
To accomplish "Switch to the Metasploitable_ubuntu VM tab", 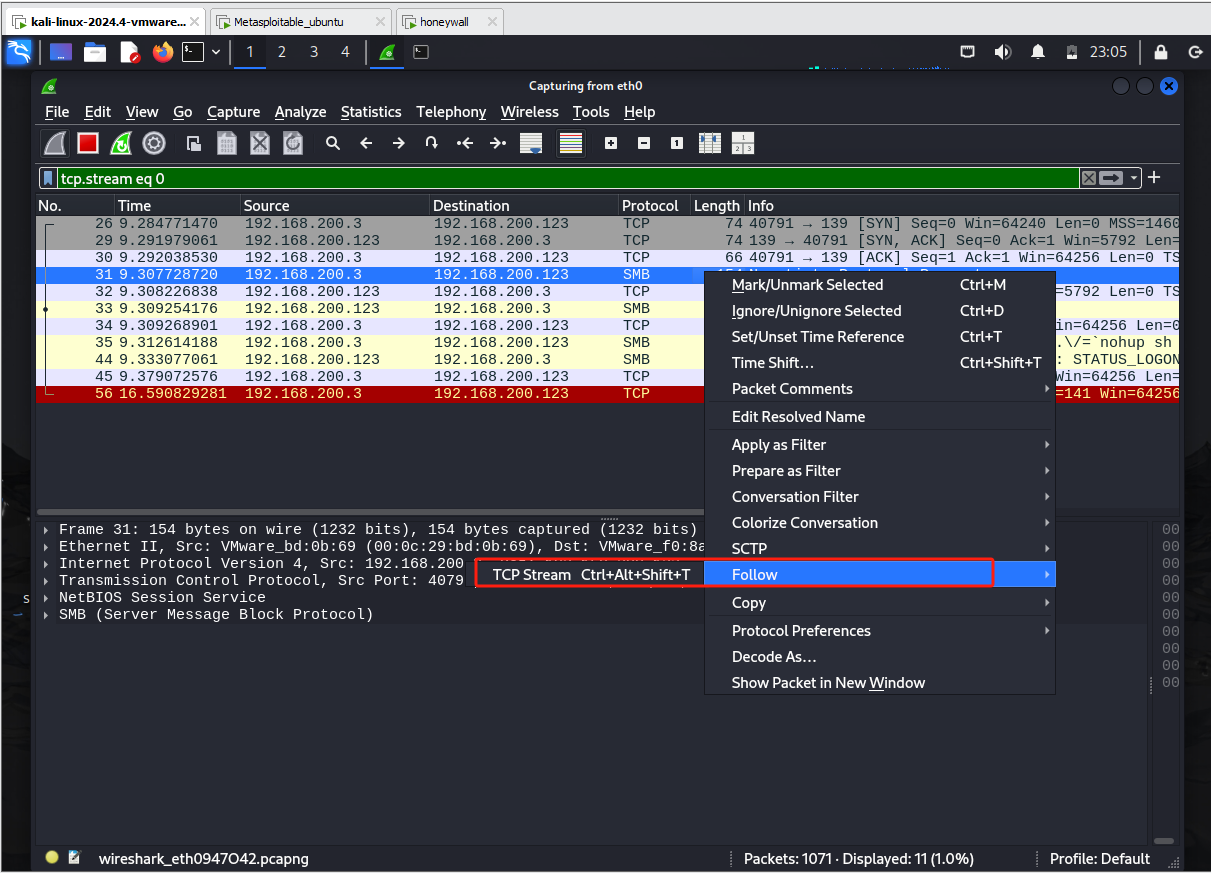I will (x=300, y=21).
